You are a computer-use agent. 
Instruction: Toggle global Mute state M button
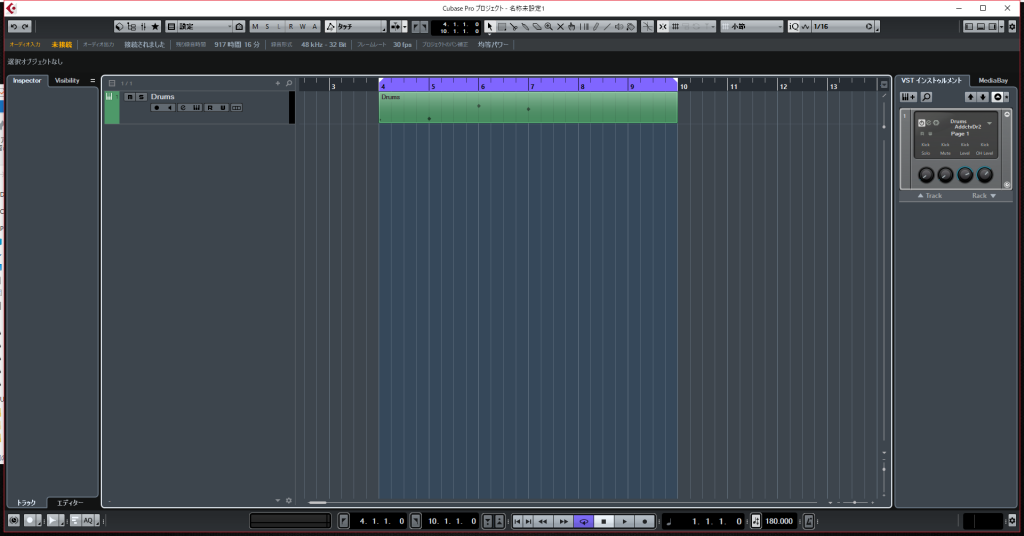[255, 27]
